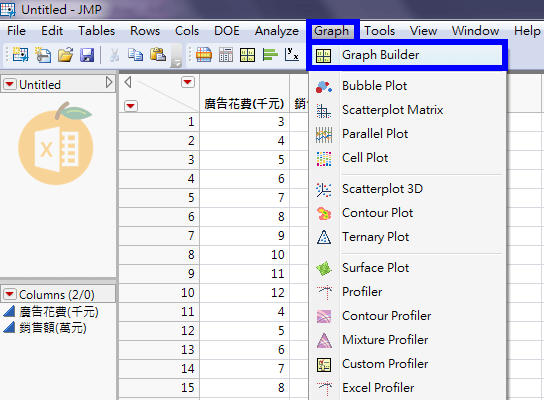Screen dimensions: 544x400
Task: Click the Contour Profiler icon
Action: click(x=324, y=316)
